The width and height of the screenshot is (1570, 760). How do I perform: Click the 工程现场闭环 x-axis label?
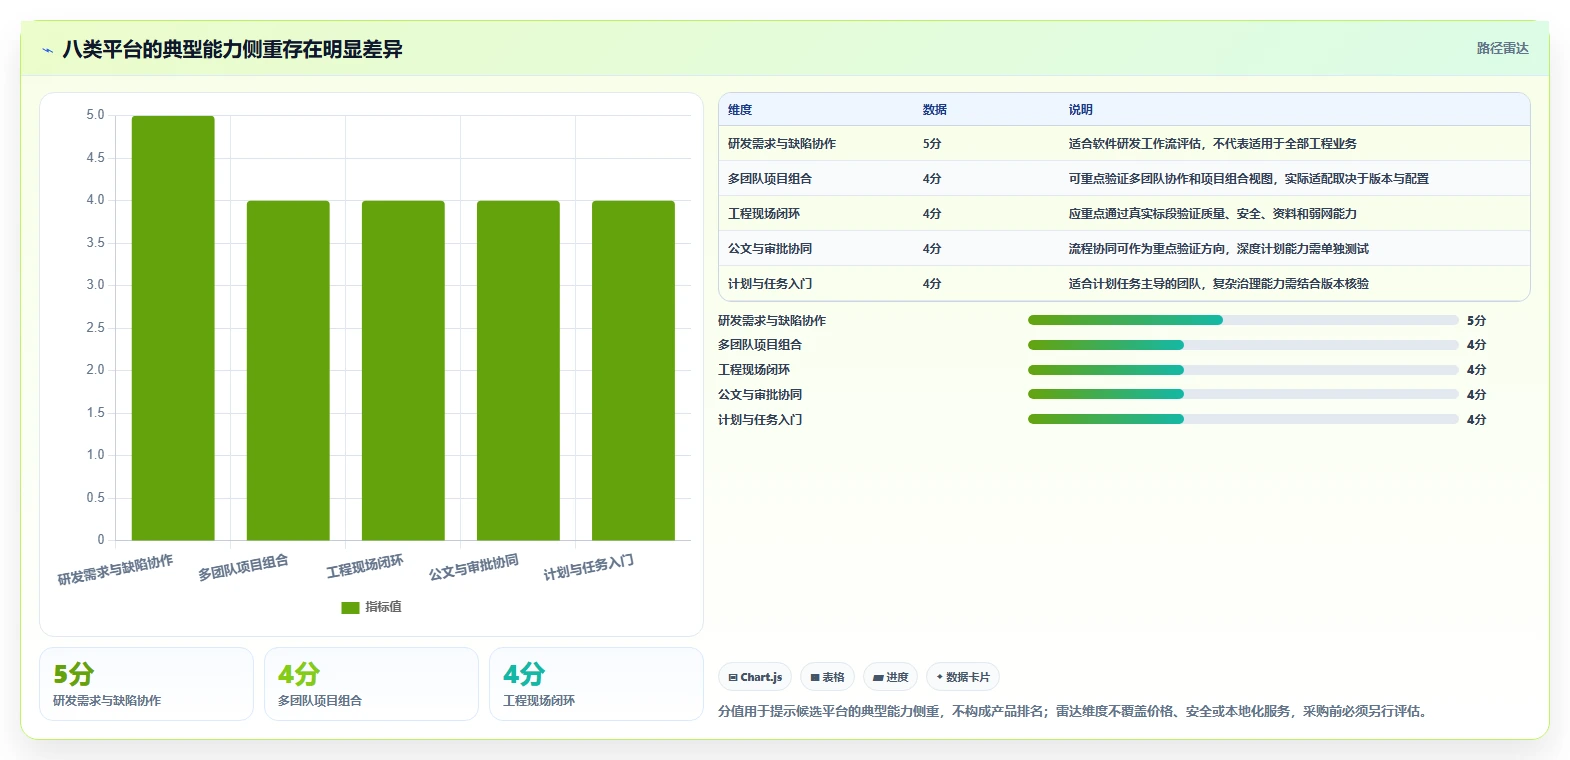pyautogui.click(x=365, y=566)
